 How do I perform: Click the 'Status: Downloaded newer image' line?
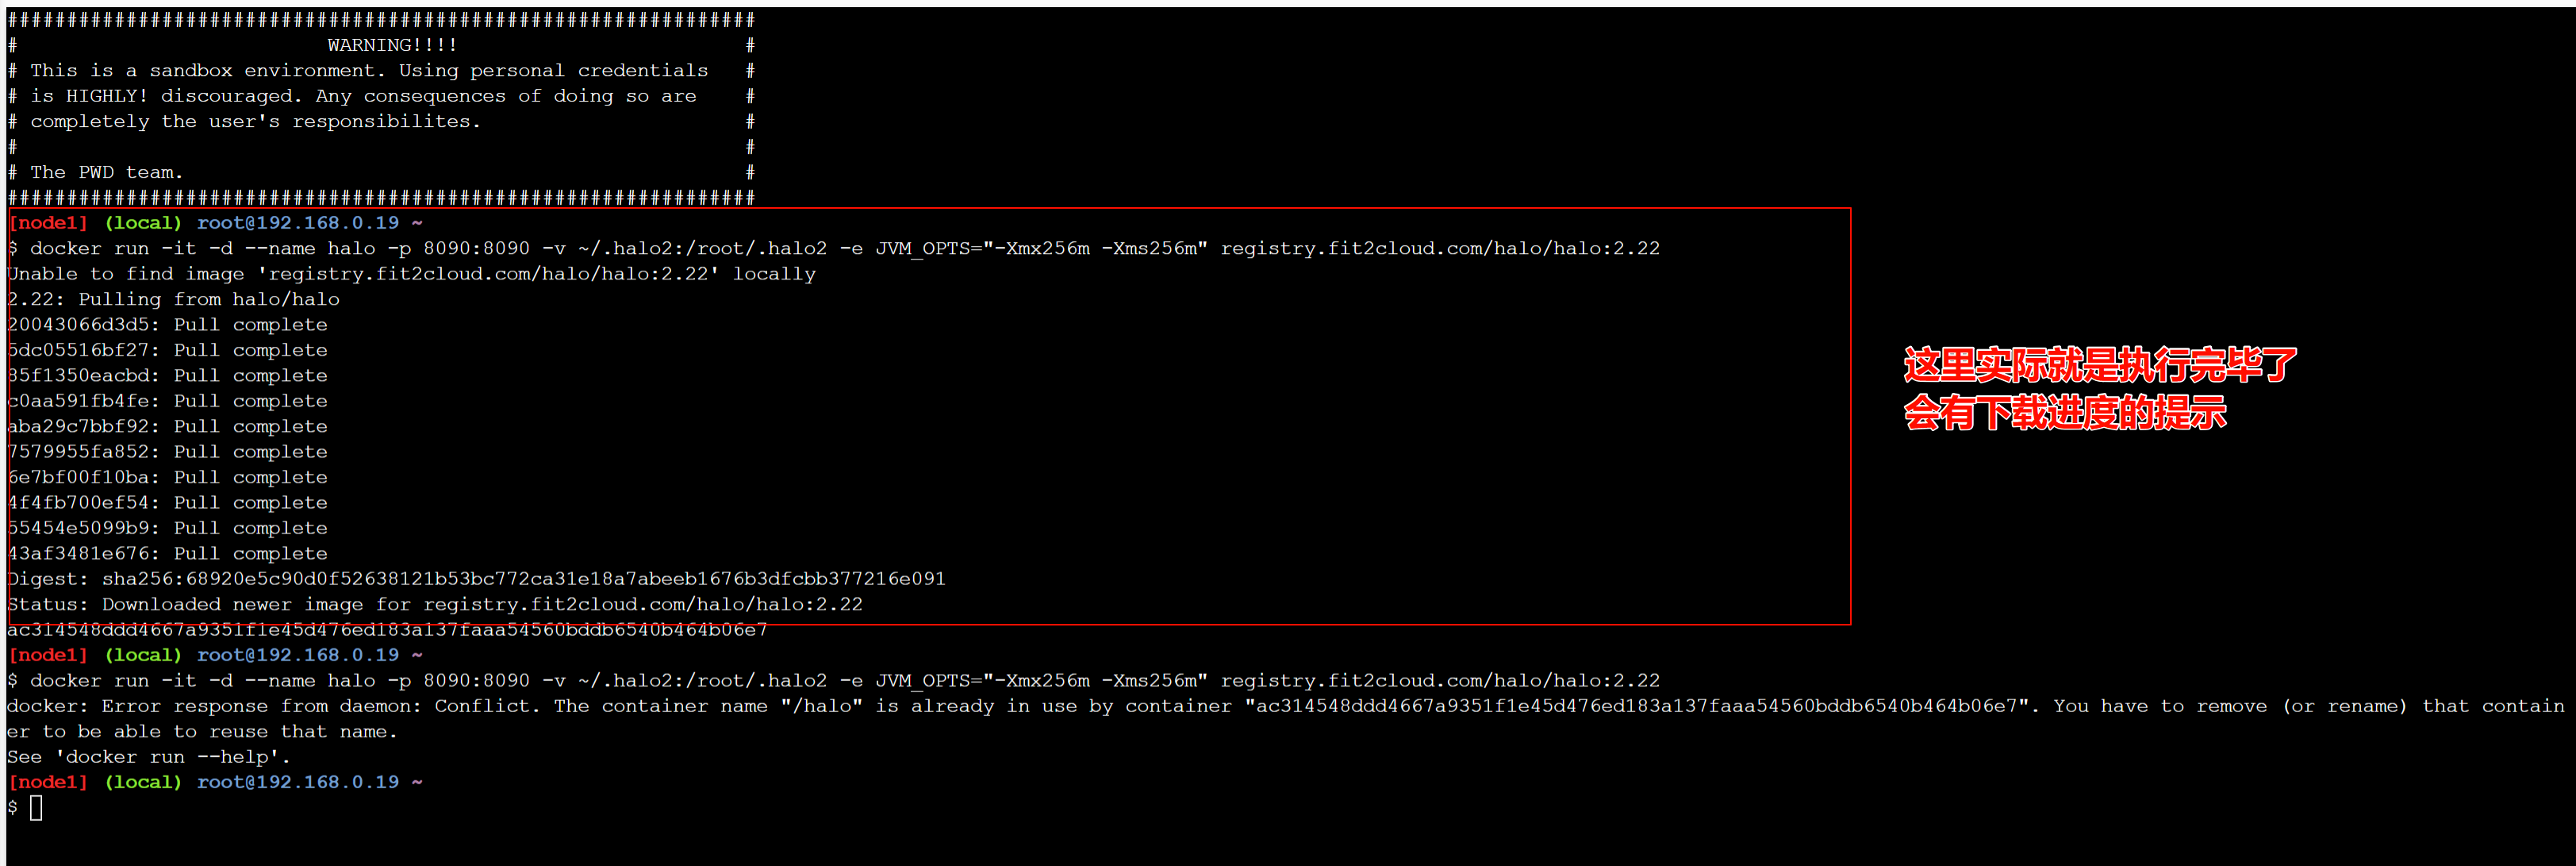pyautogui.click(x=435, y=605)
